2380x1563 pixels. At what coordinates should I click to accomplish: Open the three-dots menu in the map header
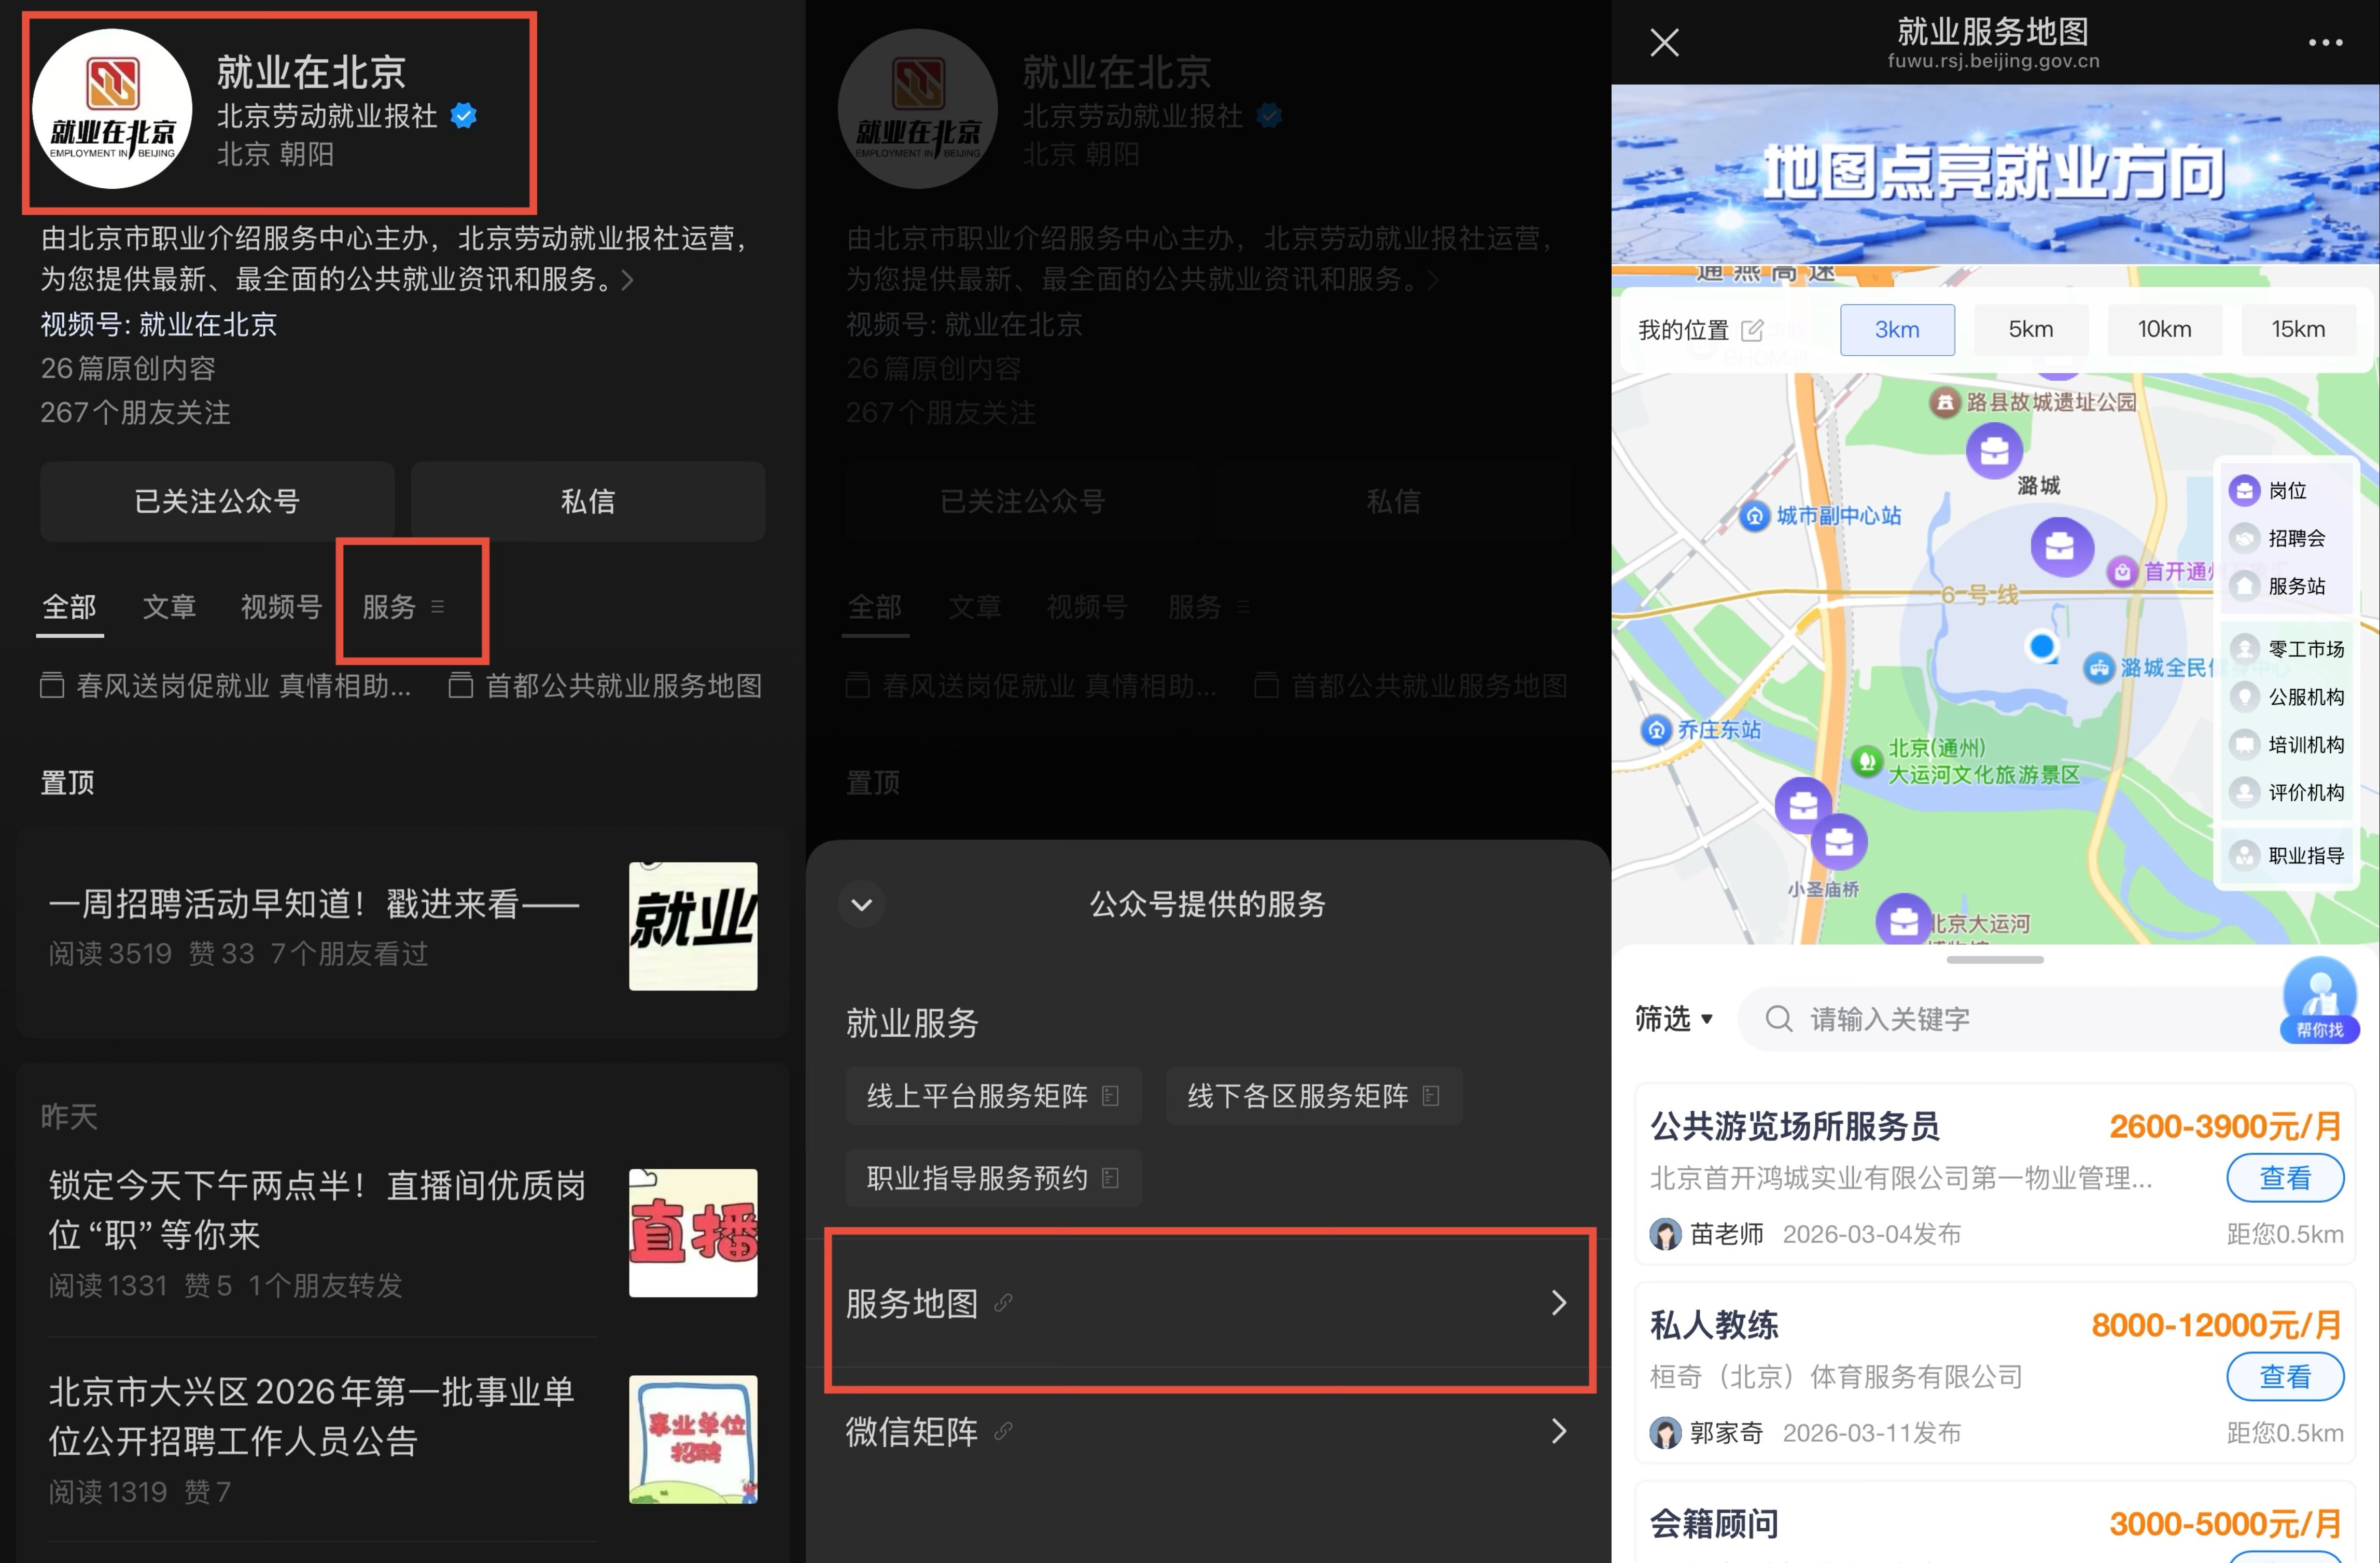pos(2325,43)
